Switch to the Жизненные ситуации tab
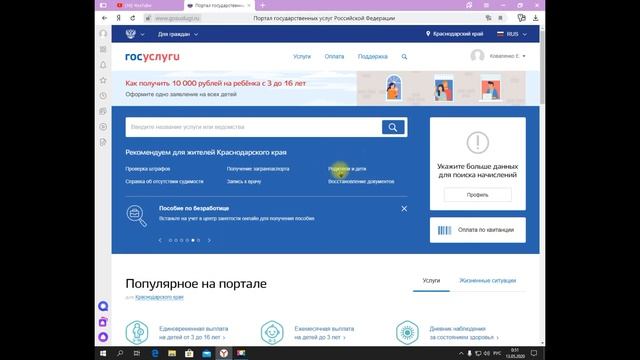The height and width of the screenshot is (360, 640). (487, 281)
